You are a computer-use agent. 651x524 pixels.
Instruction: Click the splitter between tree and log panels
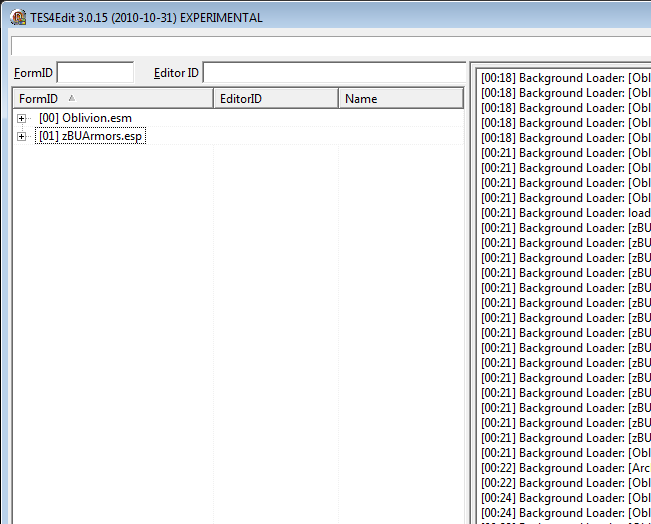[468, 300]
